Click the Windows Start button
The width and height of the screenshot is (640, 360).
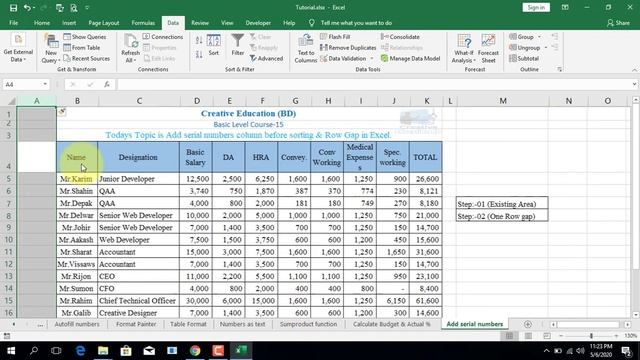tap(11, 350)
